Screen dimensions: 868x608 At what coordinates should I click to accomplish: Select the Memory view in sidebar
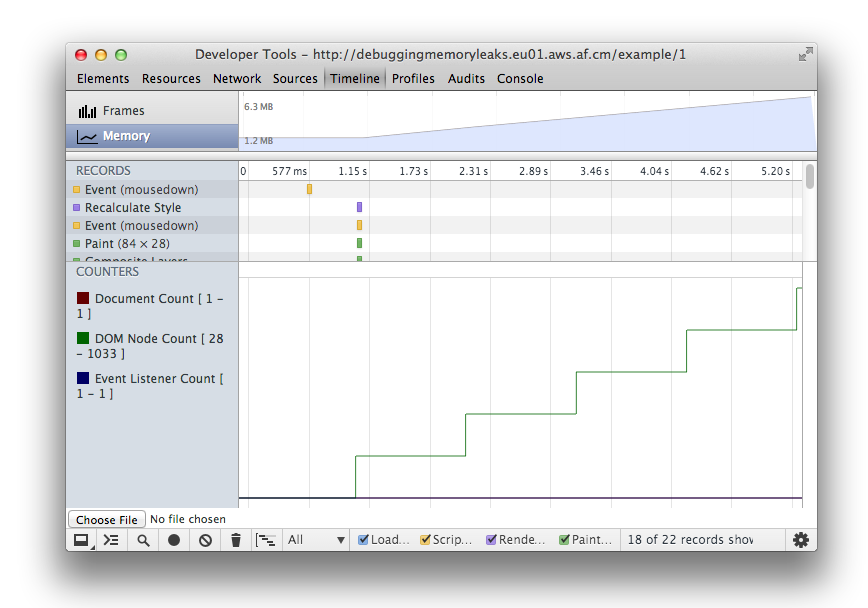click(x=125, y=136)
